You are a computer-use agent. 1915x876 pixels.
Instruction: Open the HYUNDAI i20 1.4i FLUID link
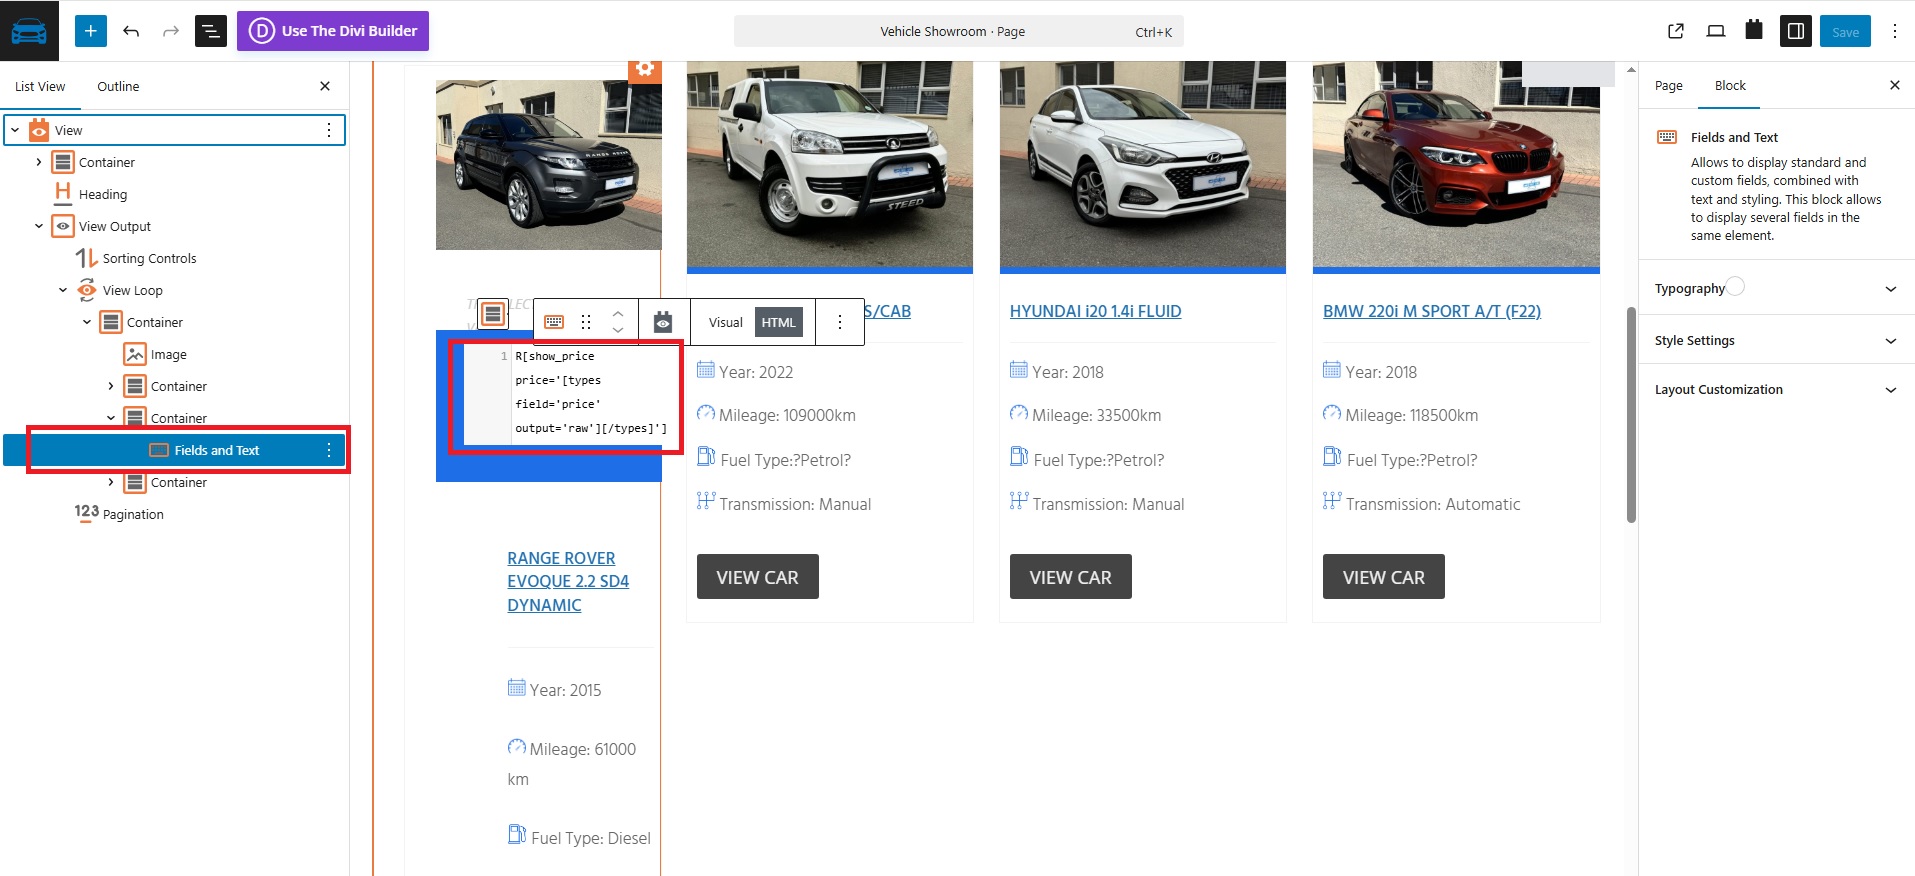(x=1095, y=311)
